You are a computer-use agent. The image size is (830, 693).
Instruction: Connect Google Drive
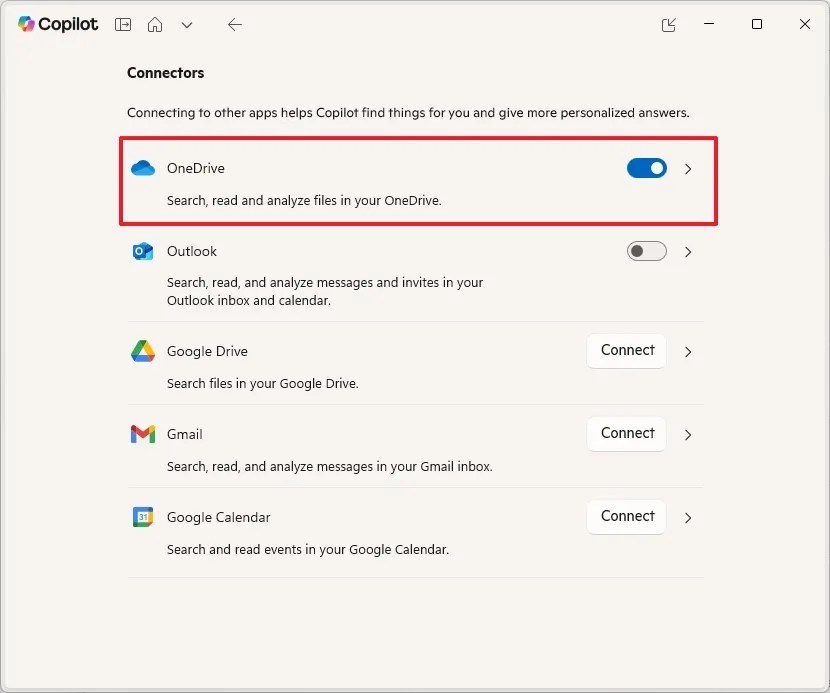(626, 351)
